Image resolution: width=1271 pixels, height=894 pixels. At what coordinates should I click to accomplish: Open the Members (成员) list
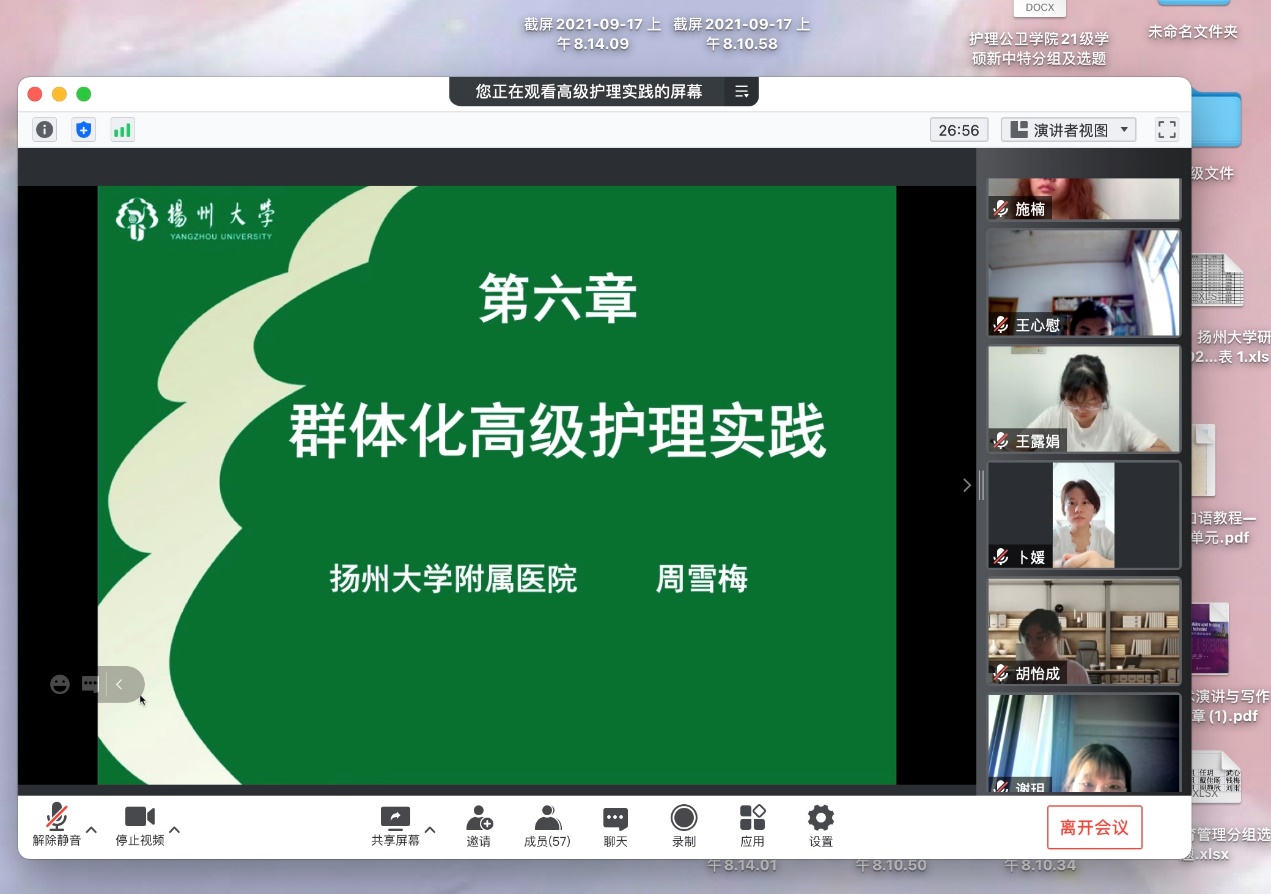coord(547,826)
